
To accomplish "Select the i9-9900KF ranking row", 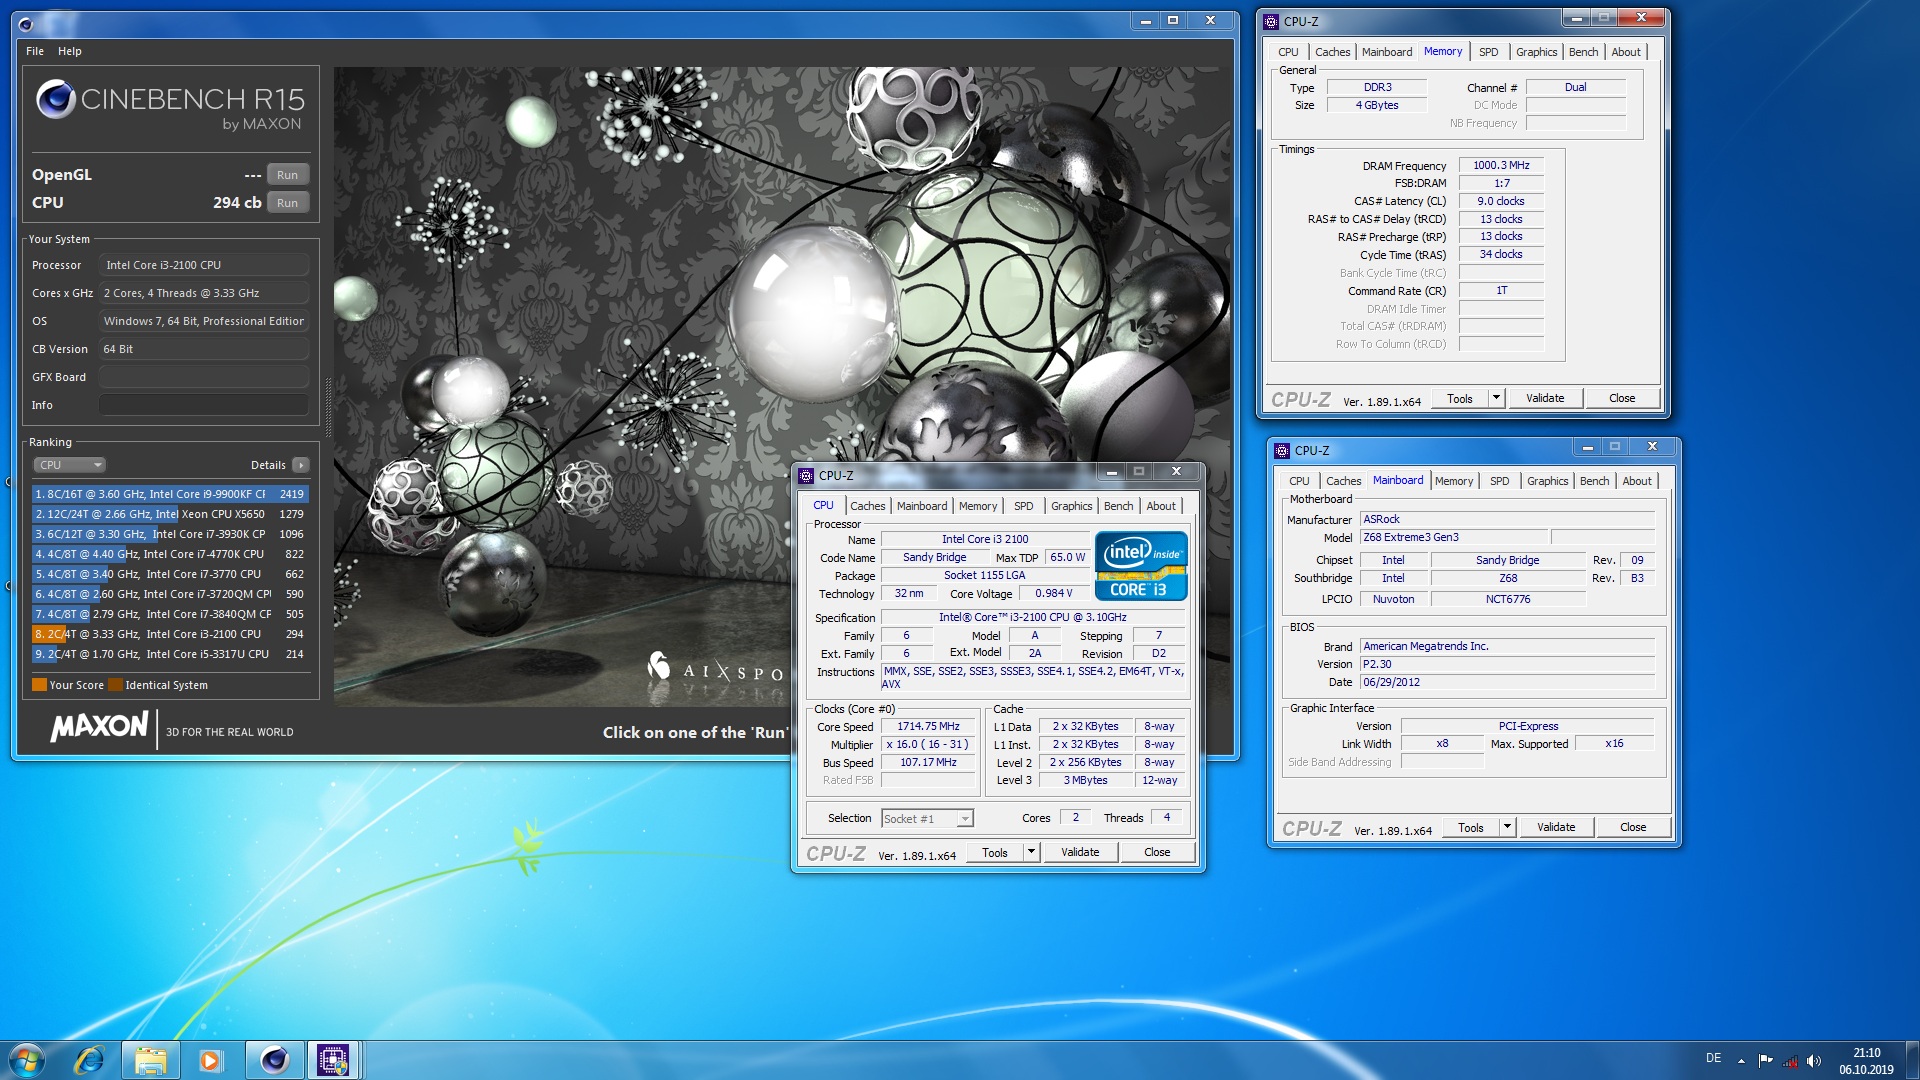I will 170,494.
